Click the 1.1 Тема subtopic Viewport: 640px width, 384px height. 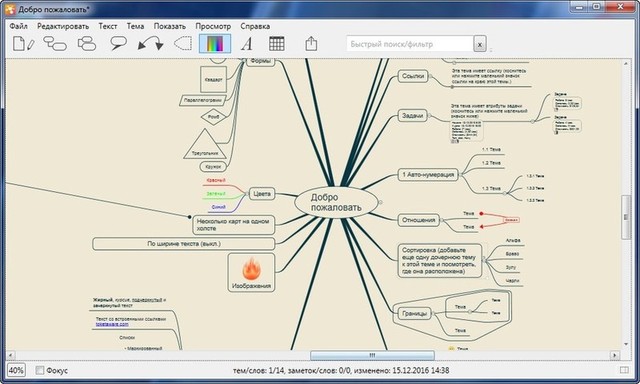coord(491,149)
